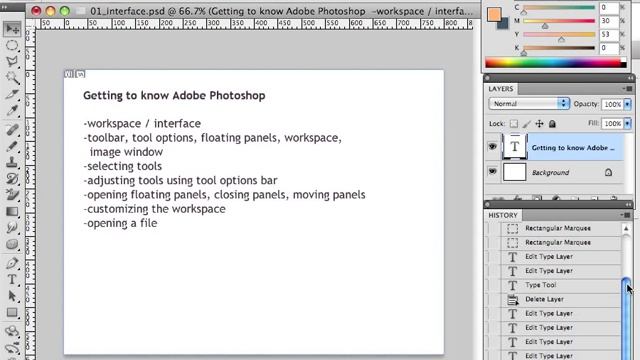Click the History panel scrollbar thumb
This screenshot has height=360, width=640.
pos(626,318)
